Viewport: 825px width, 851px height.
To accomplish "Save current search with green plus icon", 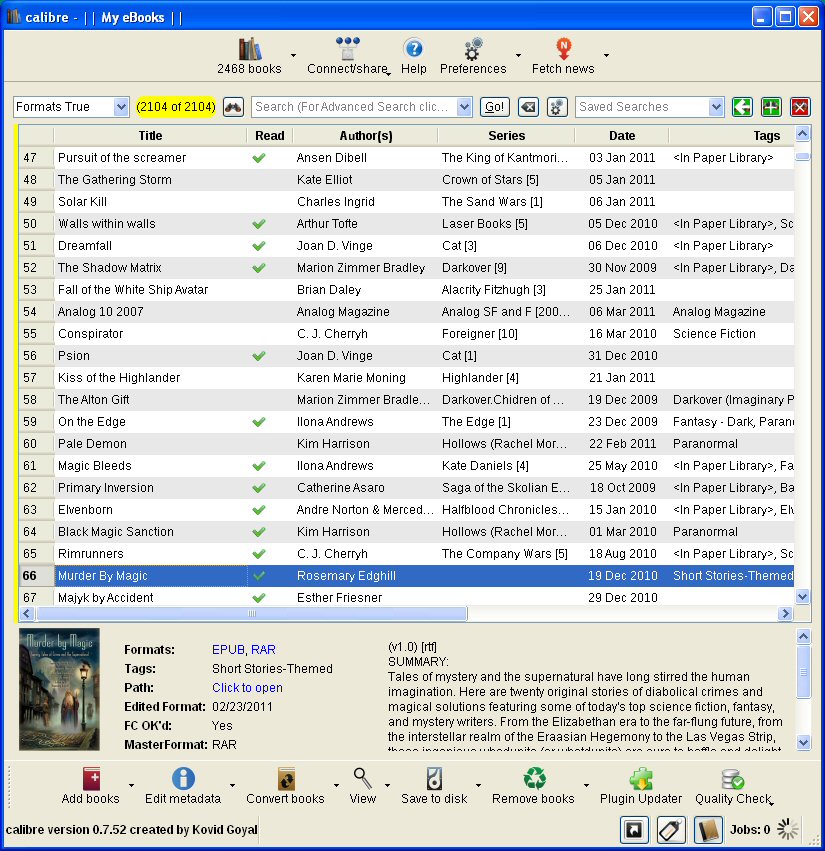I will pos(771,107).
